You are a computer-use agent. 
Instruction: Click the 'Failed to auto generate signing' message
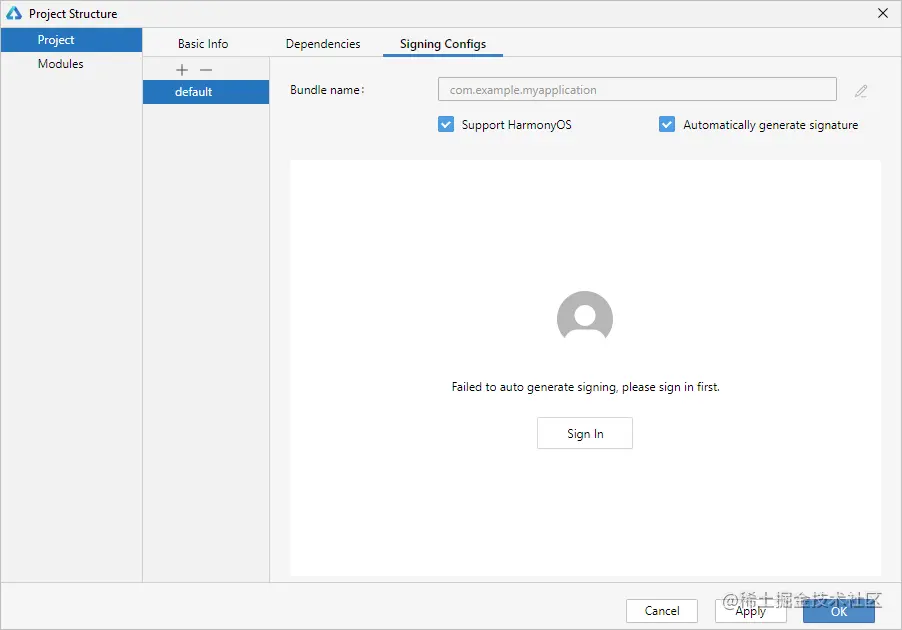click(x=586, y=387)
